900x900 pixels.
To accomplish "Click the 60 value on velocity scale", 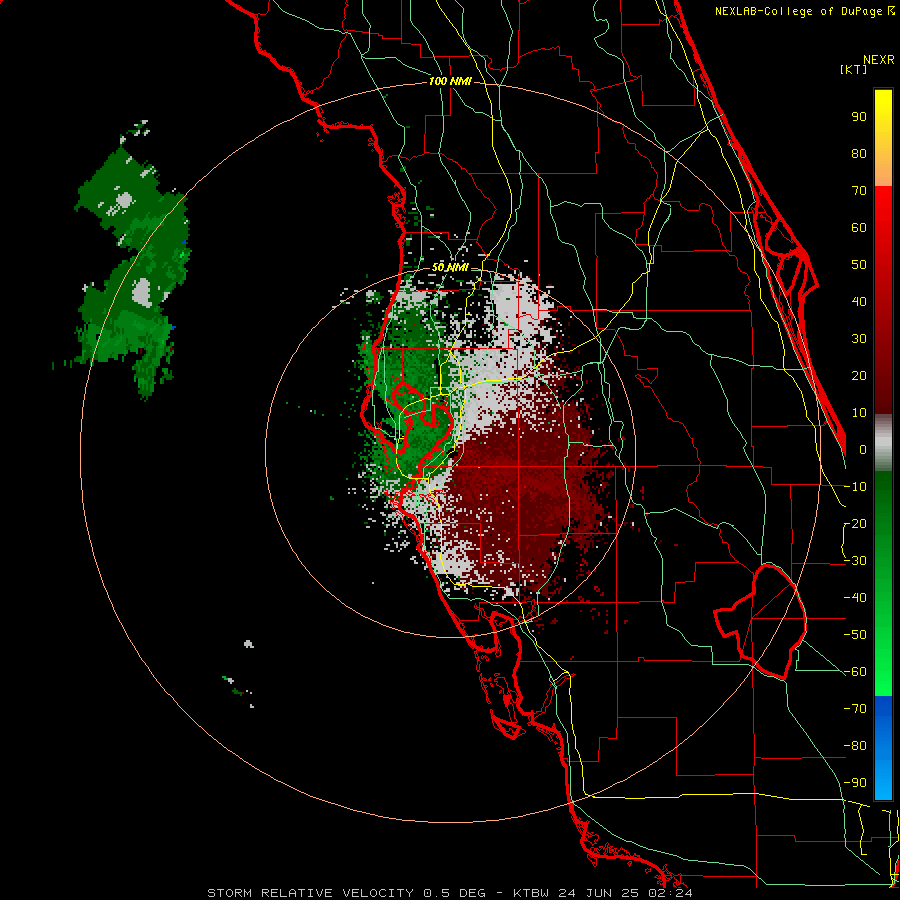I will 859,228.
